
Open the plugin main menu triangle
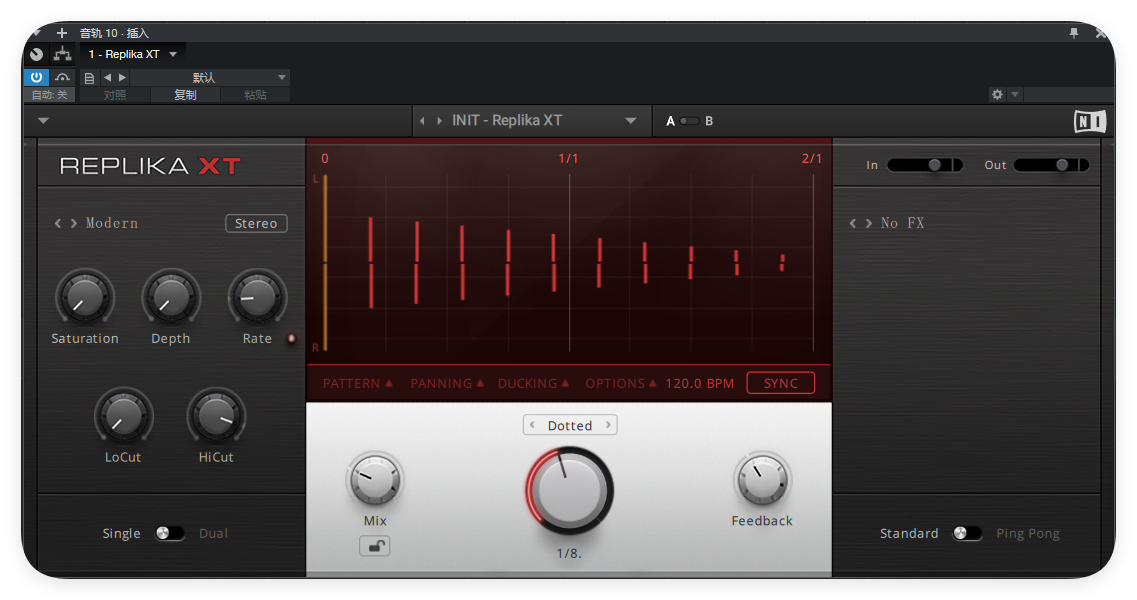44,120
